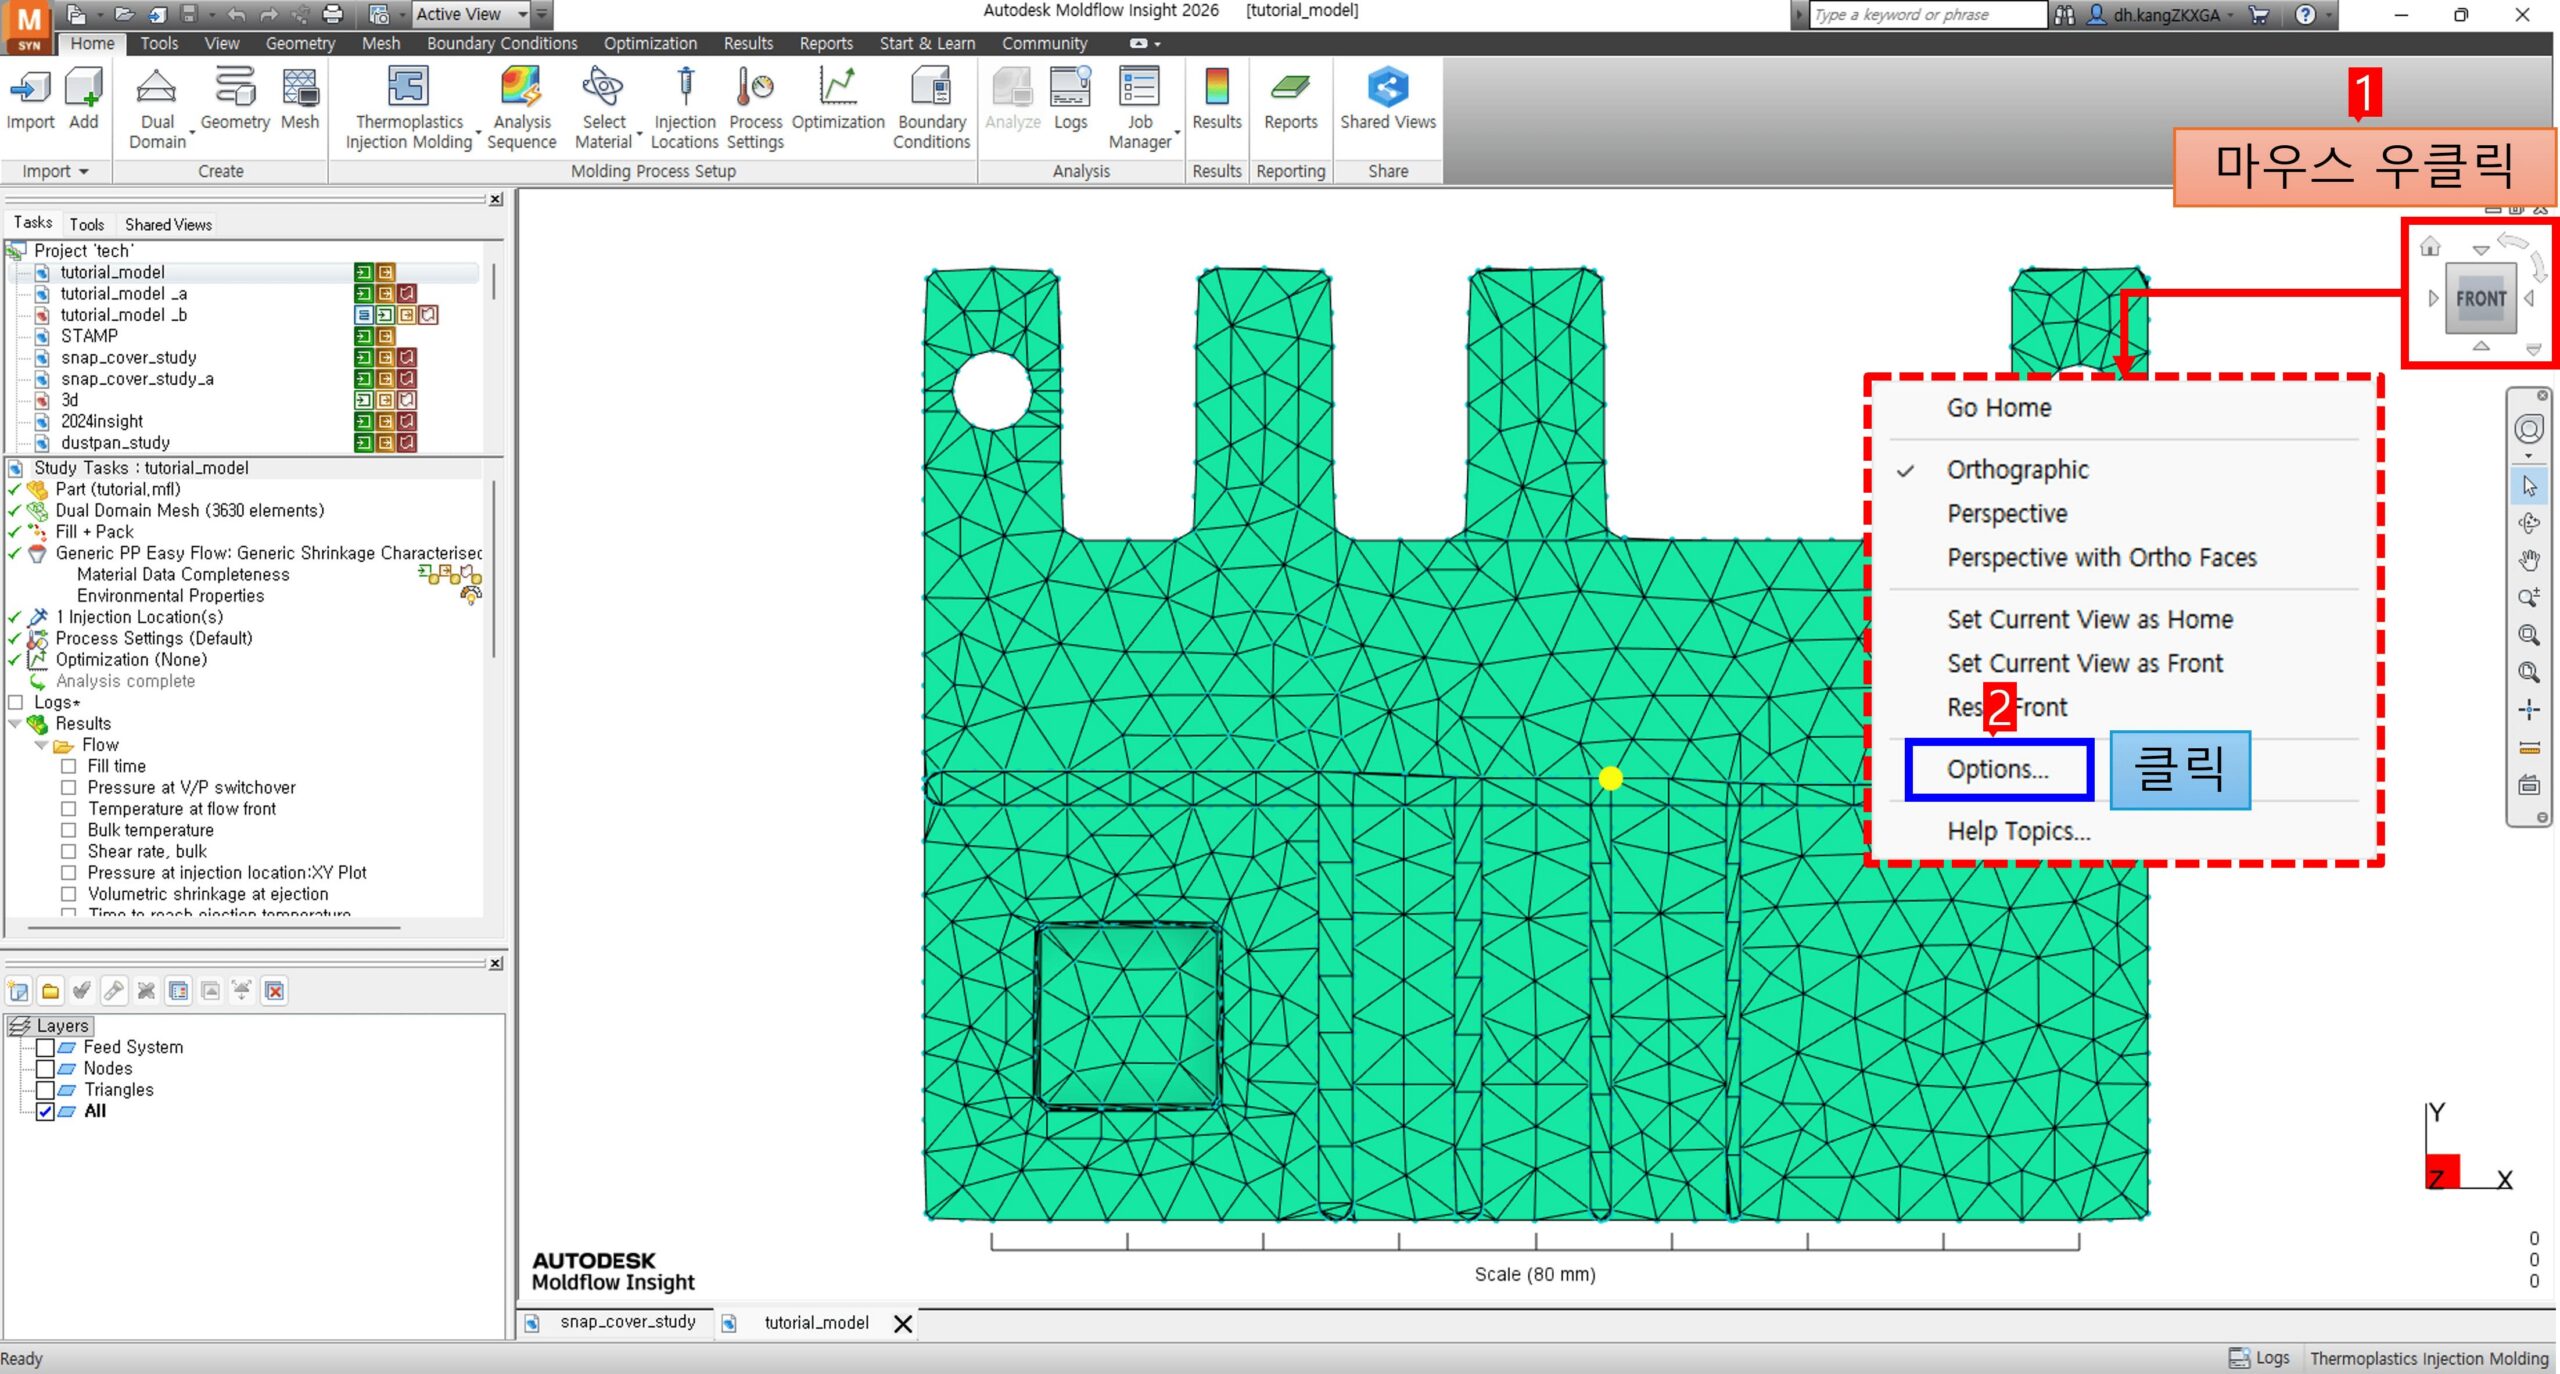
Task: Click Set Current View as Home
Action: tap(2090, 619)
